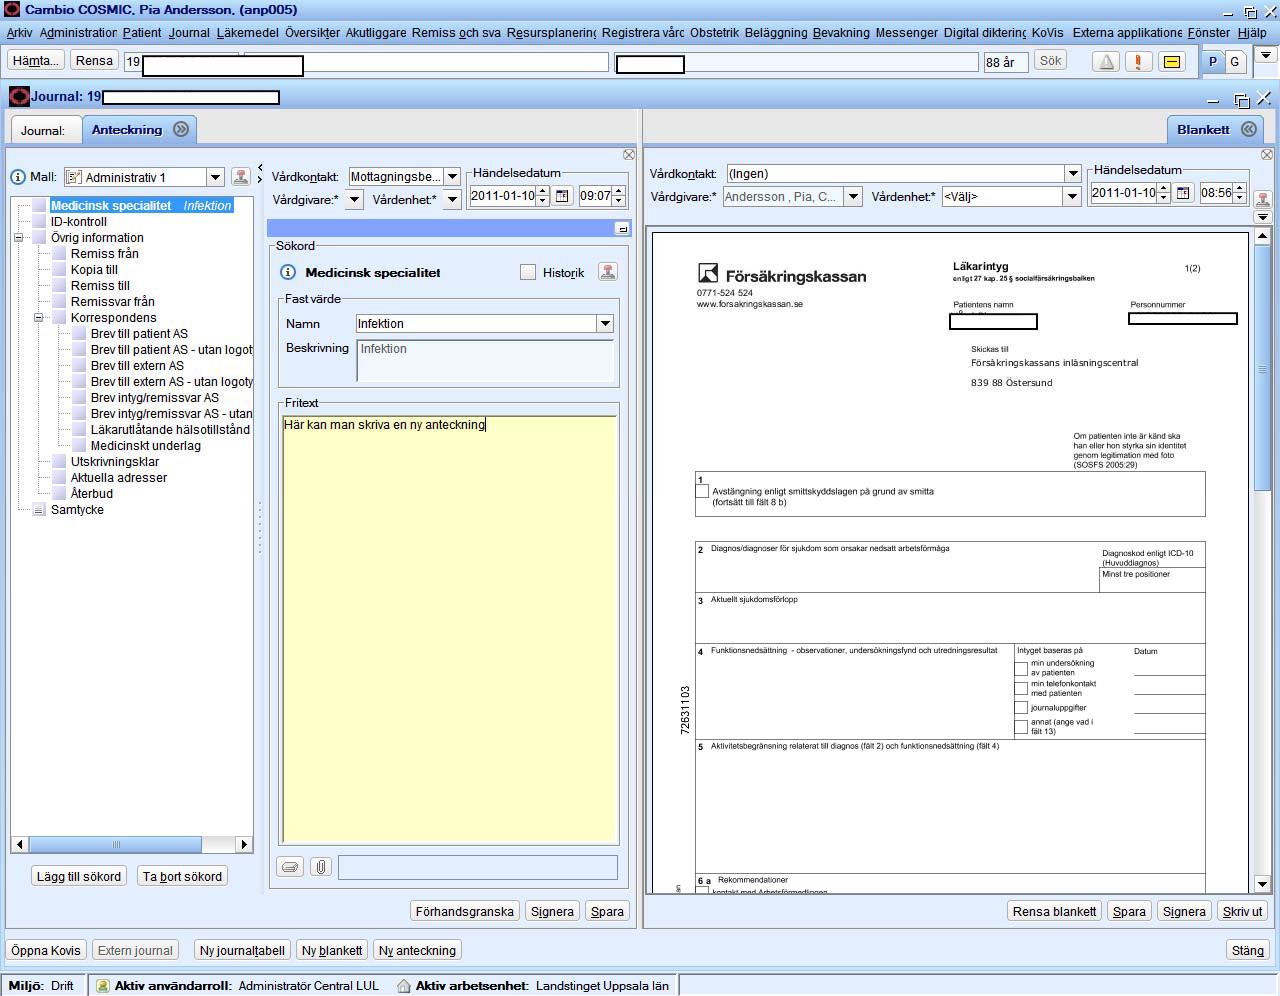1280x996 pixels.
Task: Collapse the Korrespondens tree node
Action: (38, 318)
